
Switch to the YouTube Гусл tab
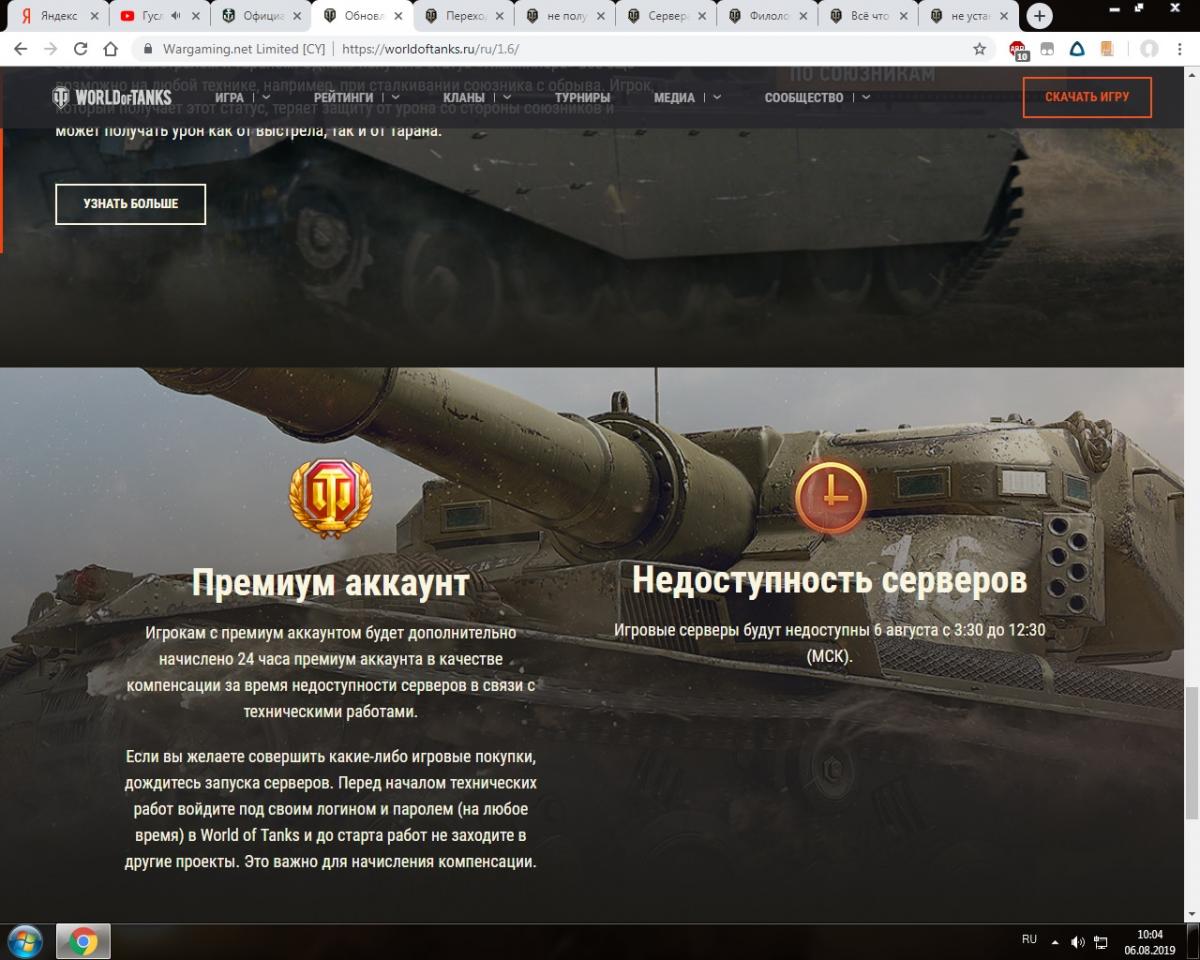pos(160,16)
